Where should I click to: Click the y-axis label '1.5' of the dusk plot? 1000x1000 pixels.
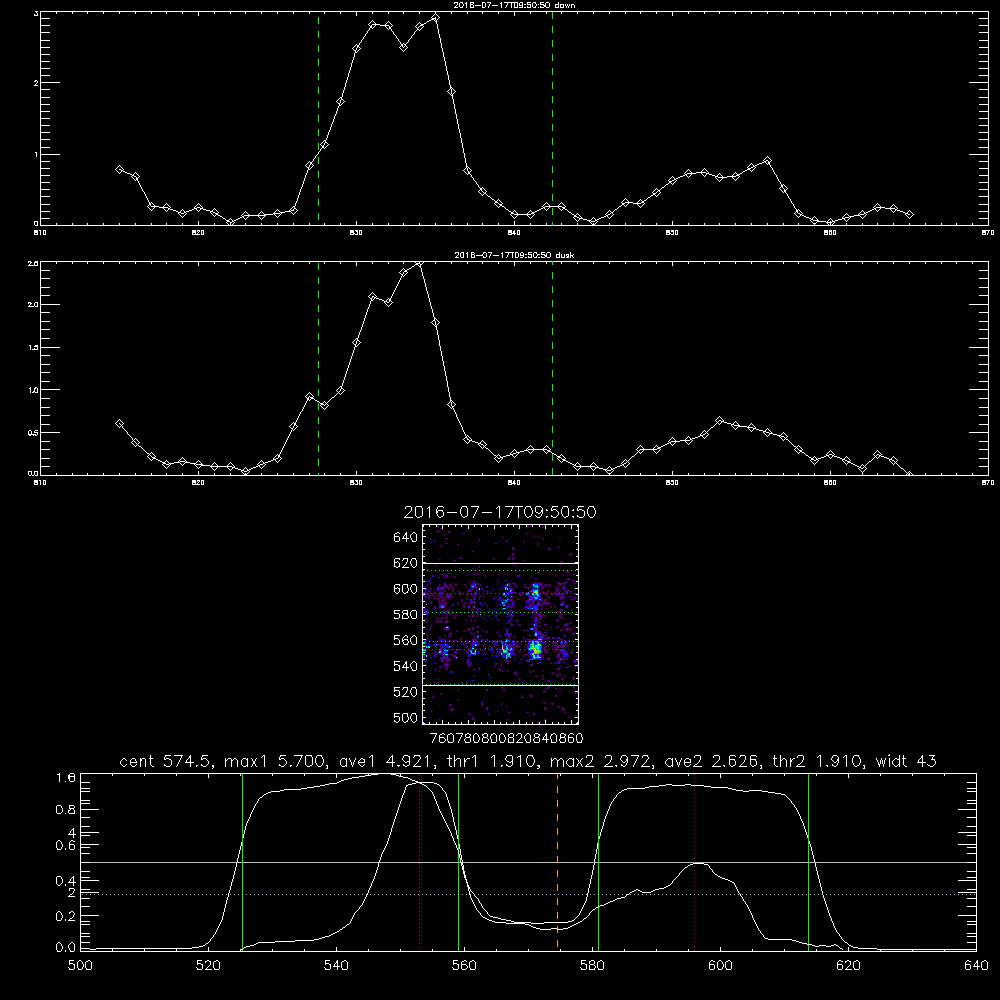(x=34, y=348)
